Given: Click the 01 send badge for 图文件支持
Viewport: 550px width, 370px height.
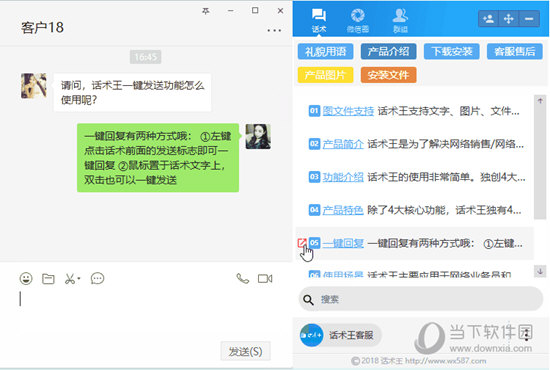Looking at the screenshot, I should click(314, 111).
